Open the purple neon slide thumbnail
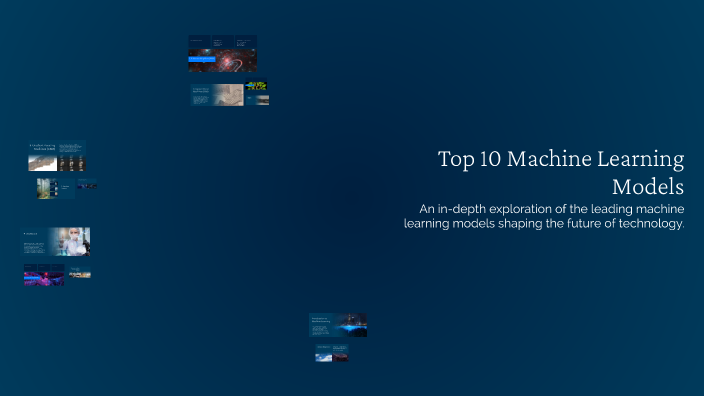 (44, 275)
